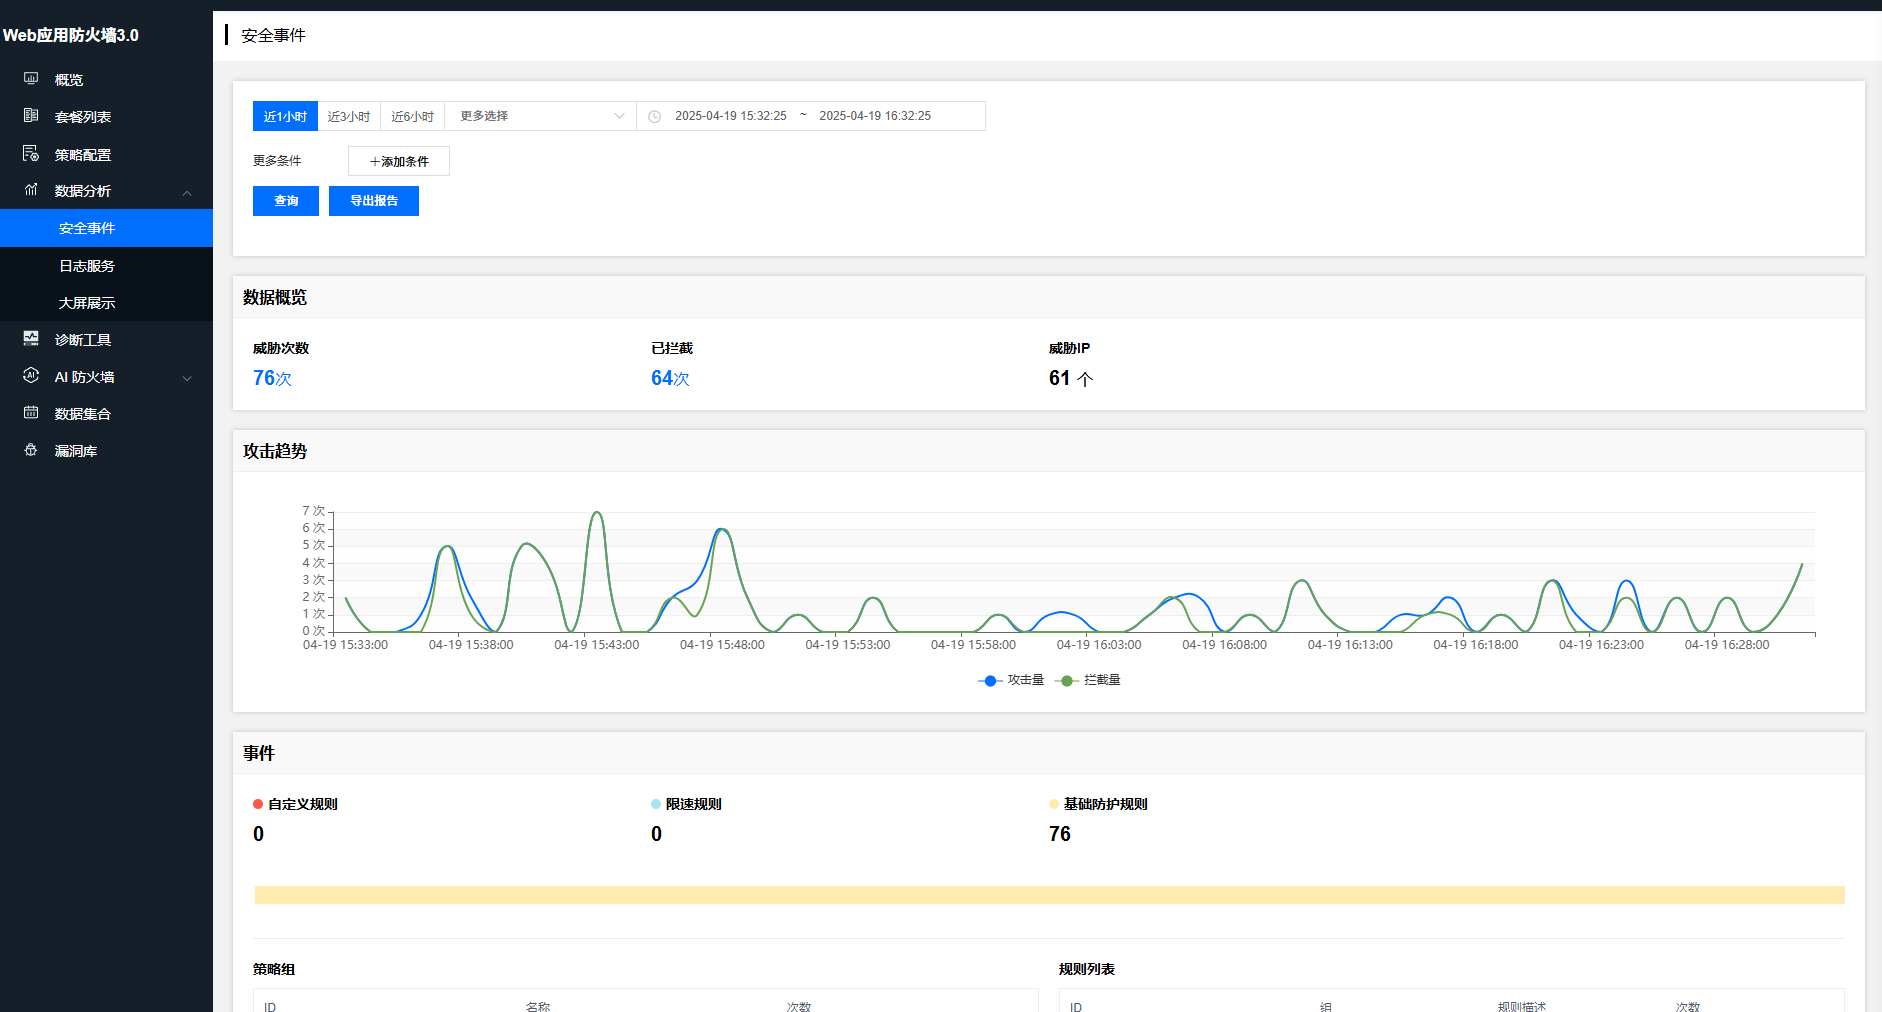Click the +添加条件 button

[399, 161]
